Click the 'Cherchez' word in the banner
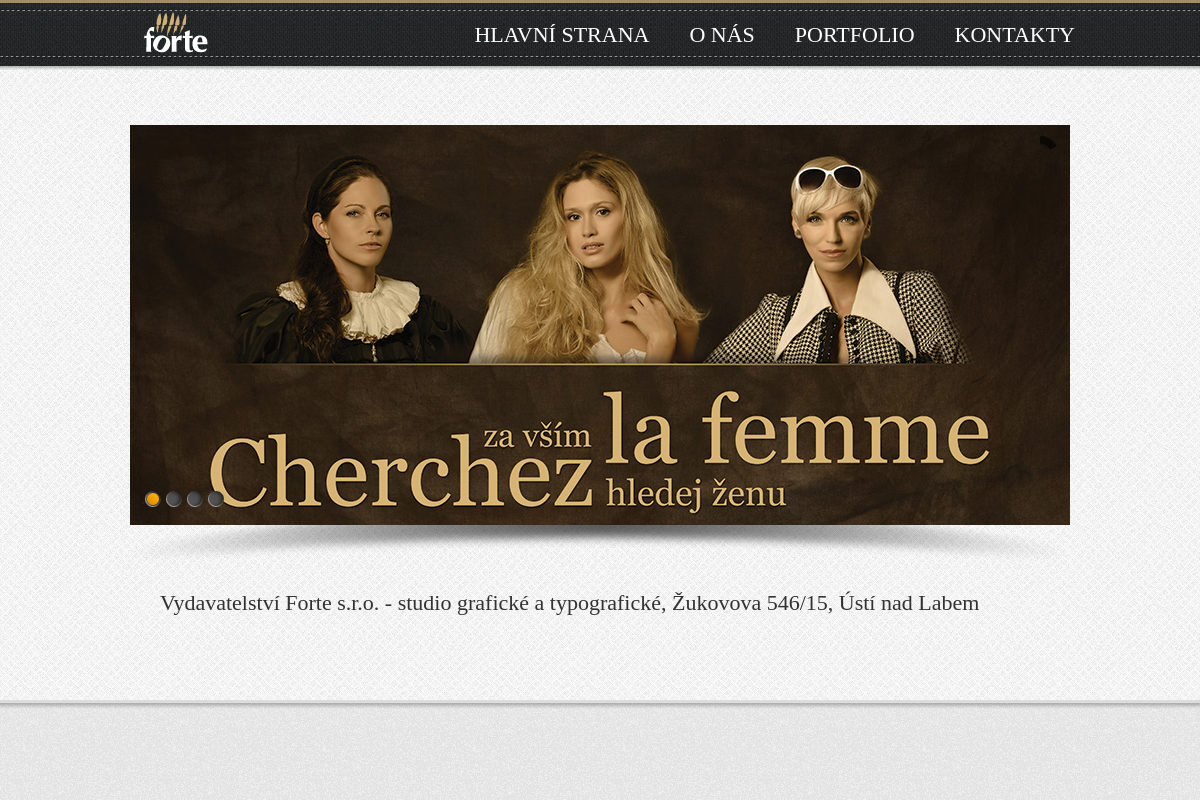The height and width of the screenshot is (800, 1200). point(402,472)
